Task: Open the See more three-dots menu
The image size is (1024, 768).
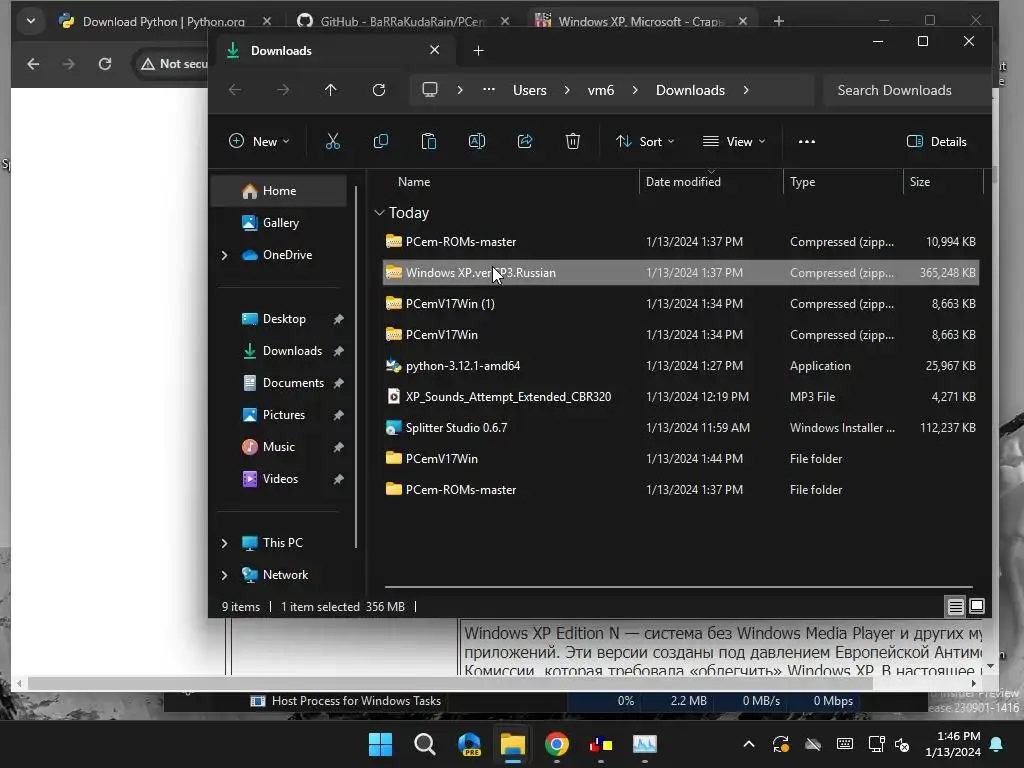Action: click(x=807, y=141)
